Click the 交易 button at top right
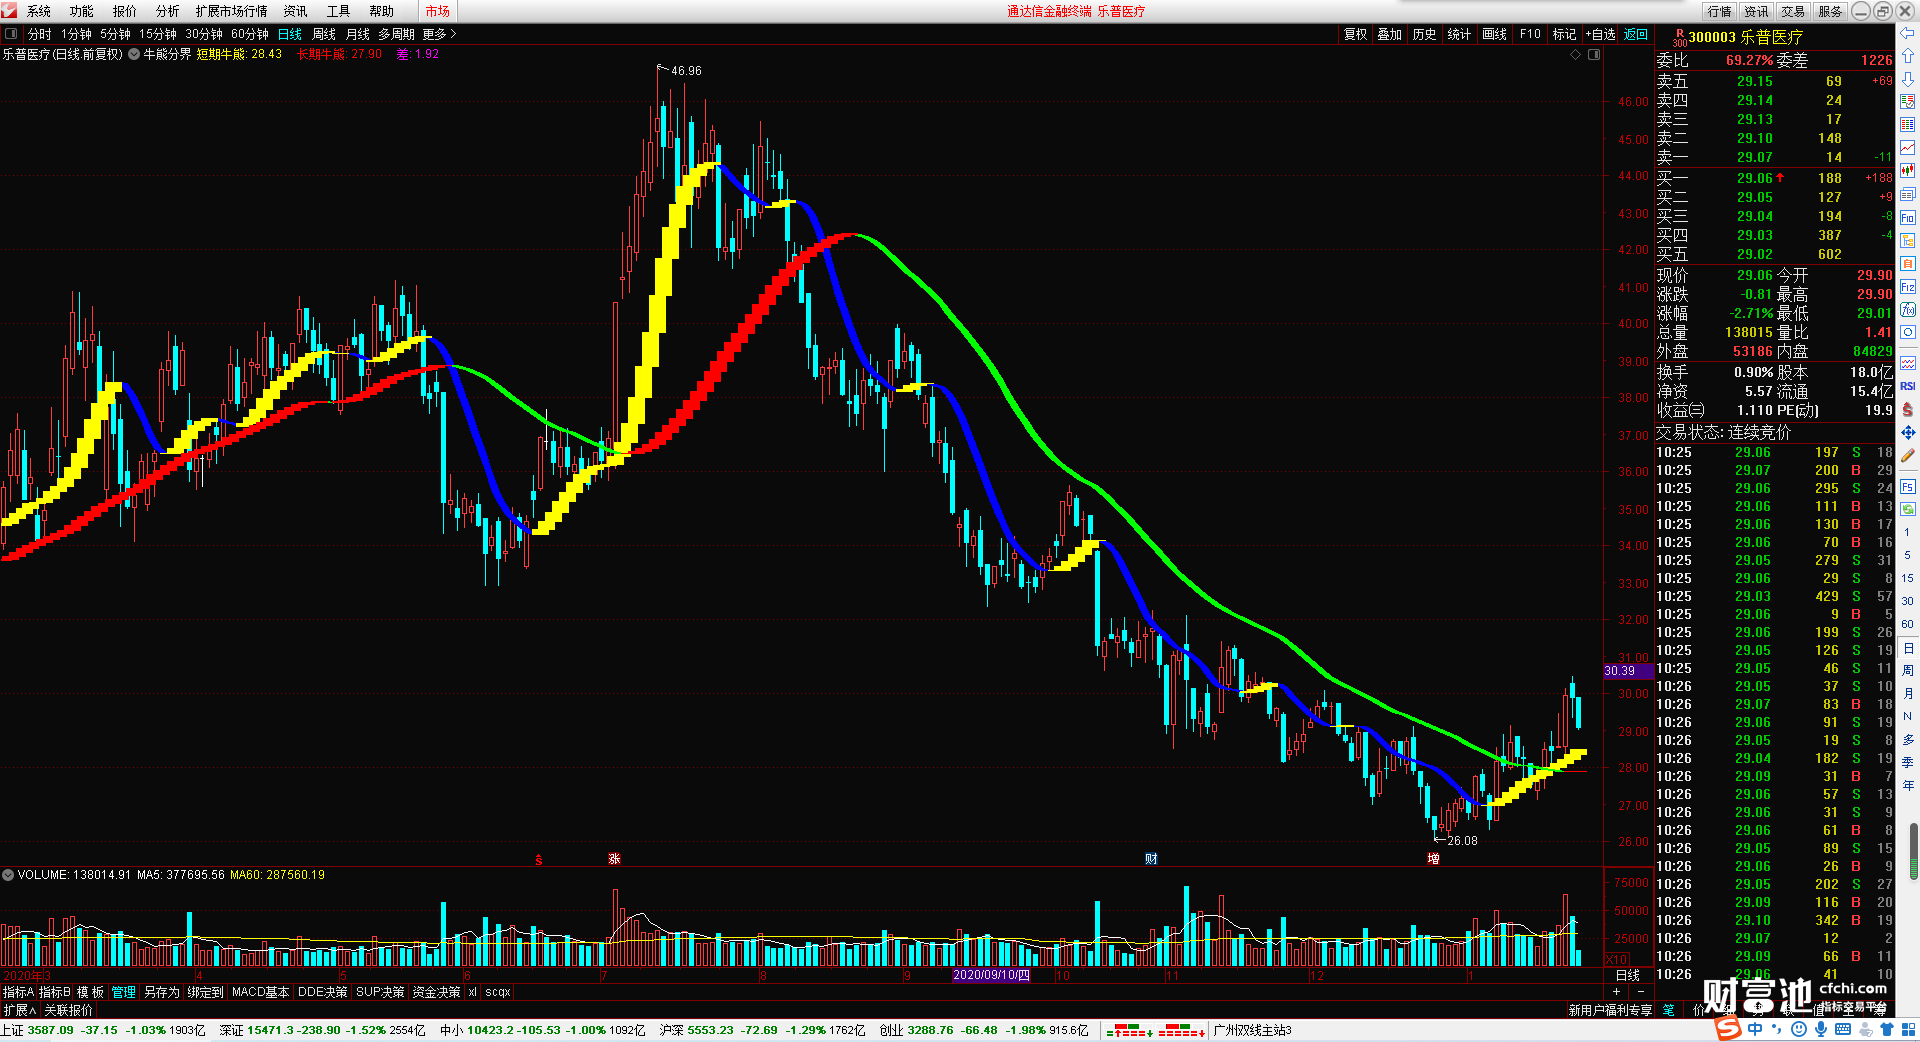The image size is (1920, 1042). 1793,11
